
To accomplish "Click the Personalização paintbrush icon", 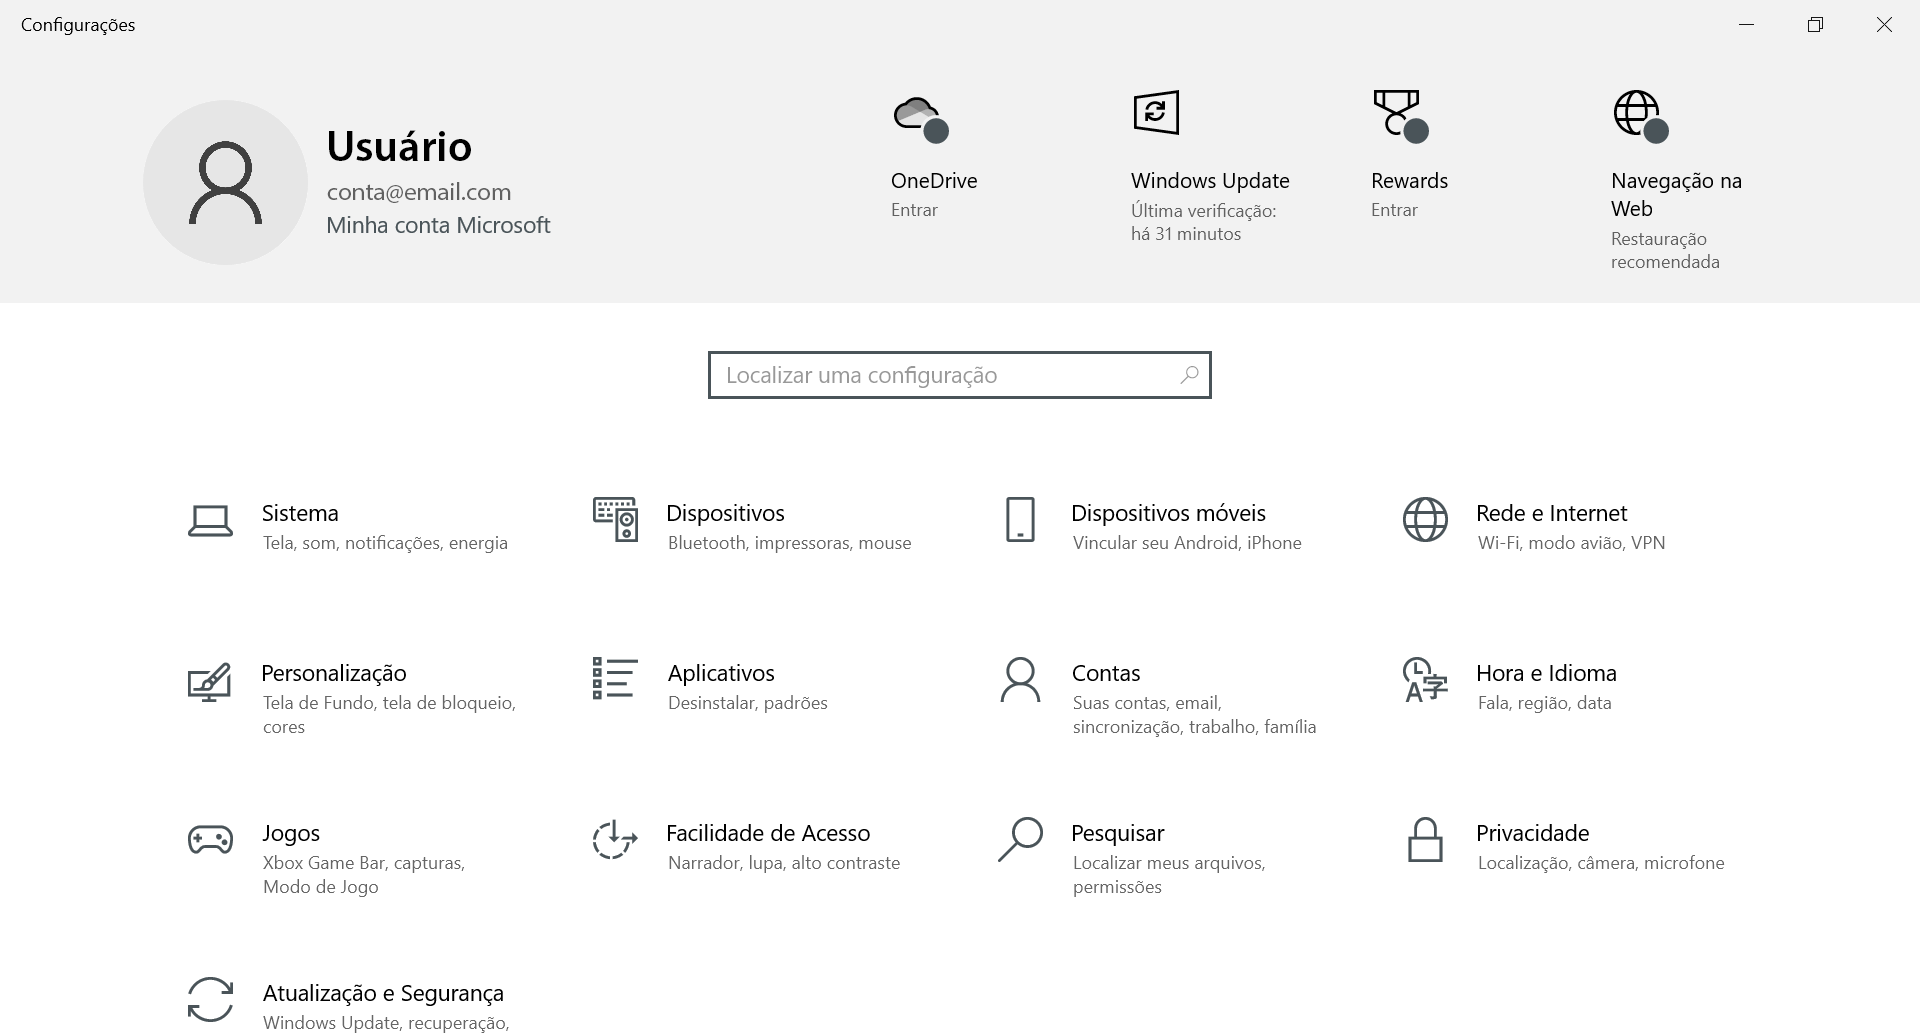I will coord(210,682).
